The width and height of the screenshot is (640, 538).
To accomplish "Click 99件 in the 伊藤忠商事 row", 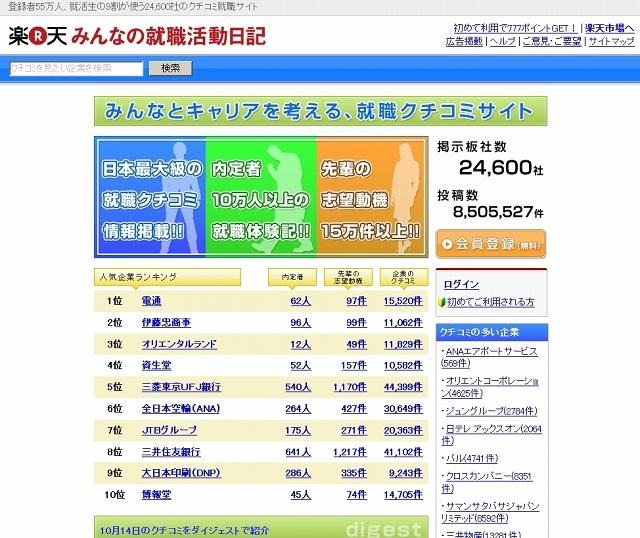I will [x=356, y=322].
